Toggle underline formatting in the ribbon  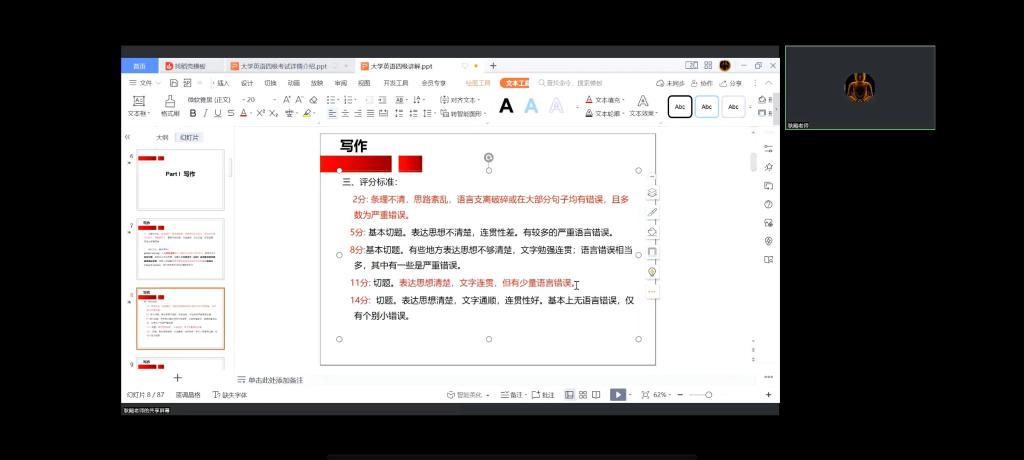(217, 113)
